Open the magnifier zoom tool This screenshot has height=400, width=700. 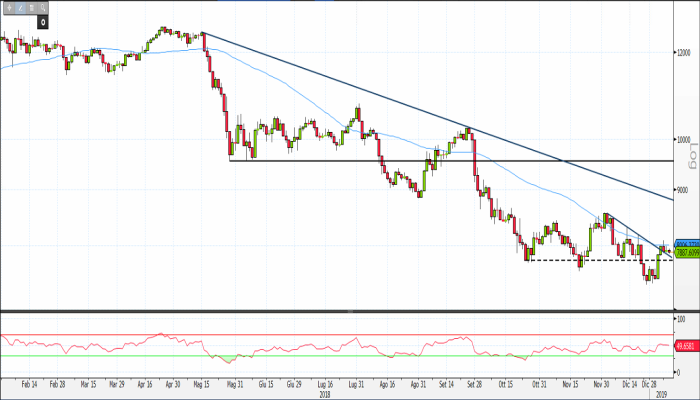click(43, 7)
